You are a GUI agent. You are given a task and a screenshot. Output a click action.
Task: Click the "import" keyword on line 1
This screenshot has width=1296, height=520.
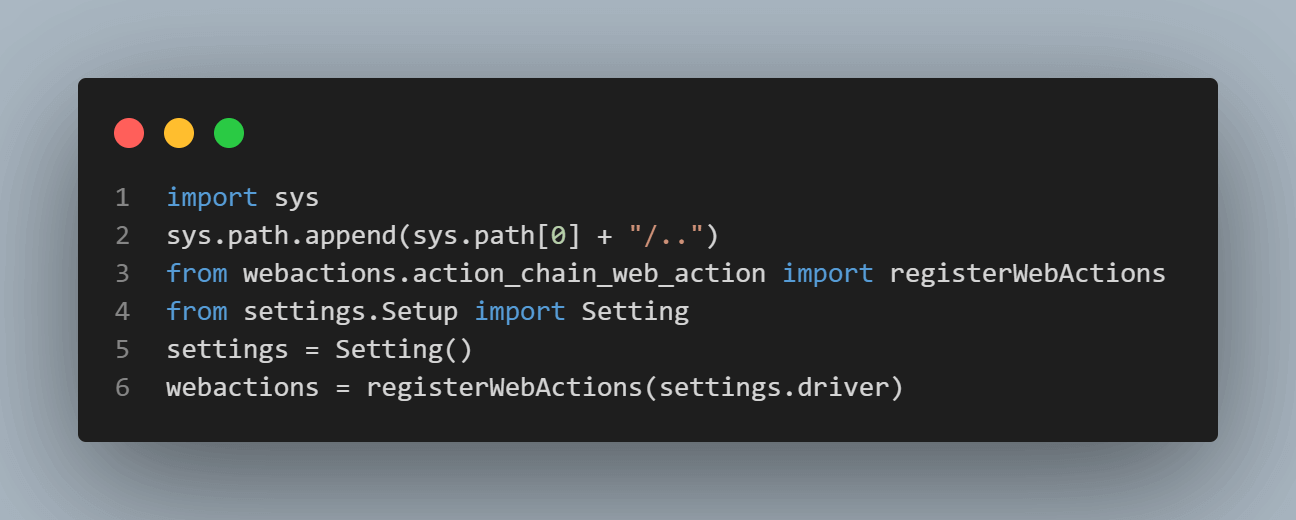pos(212,198)
